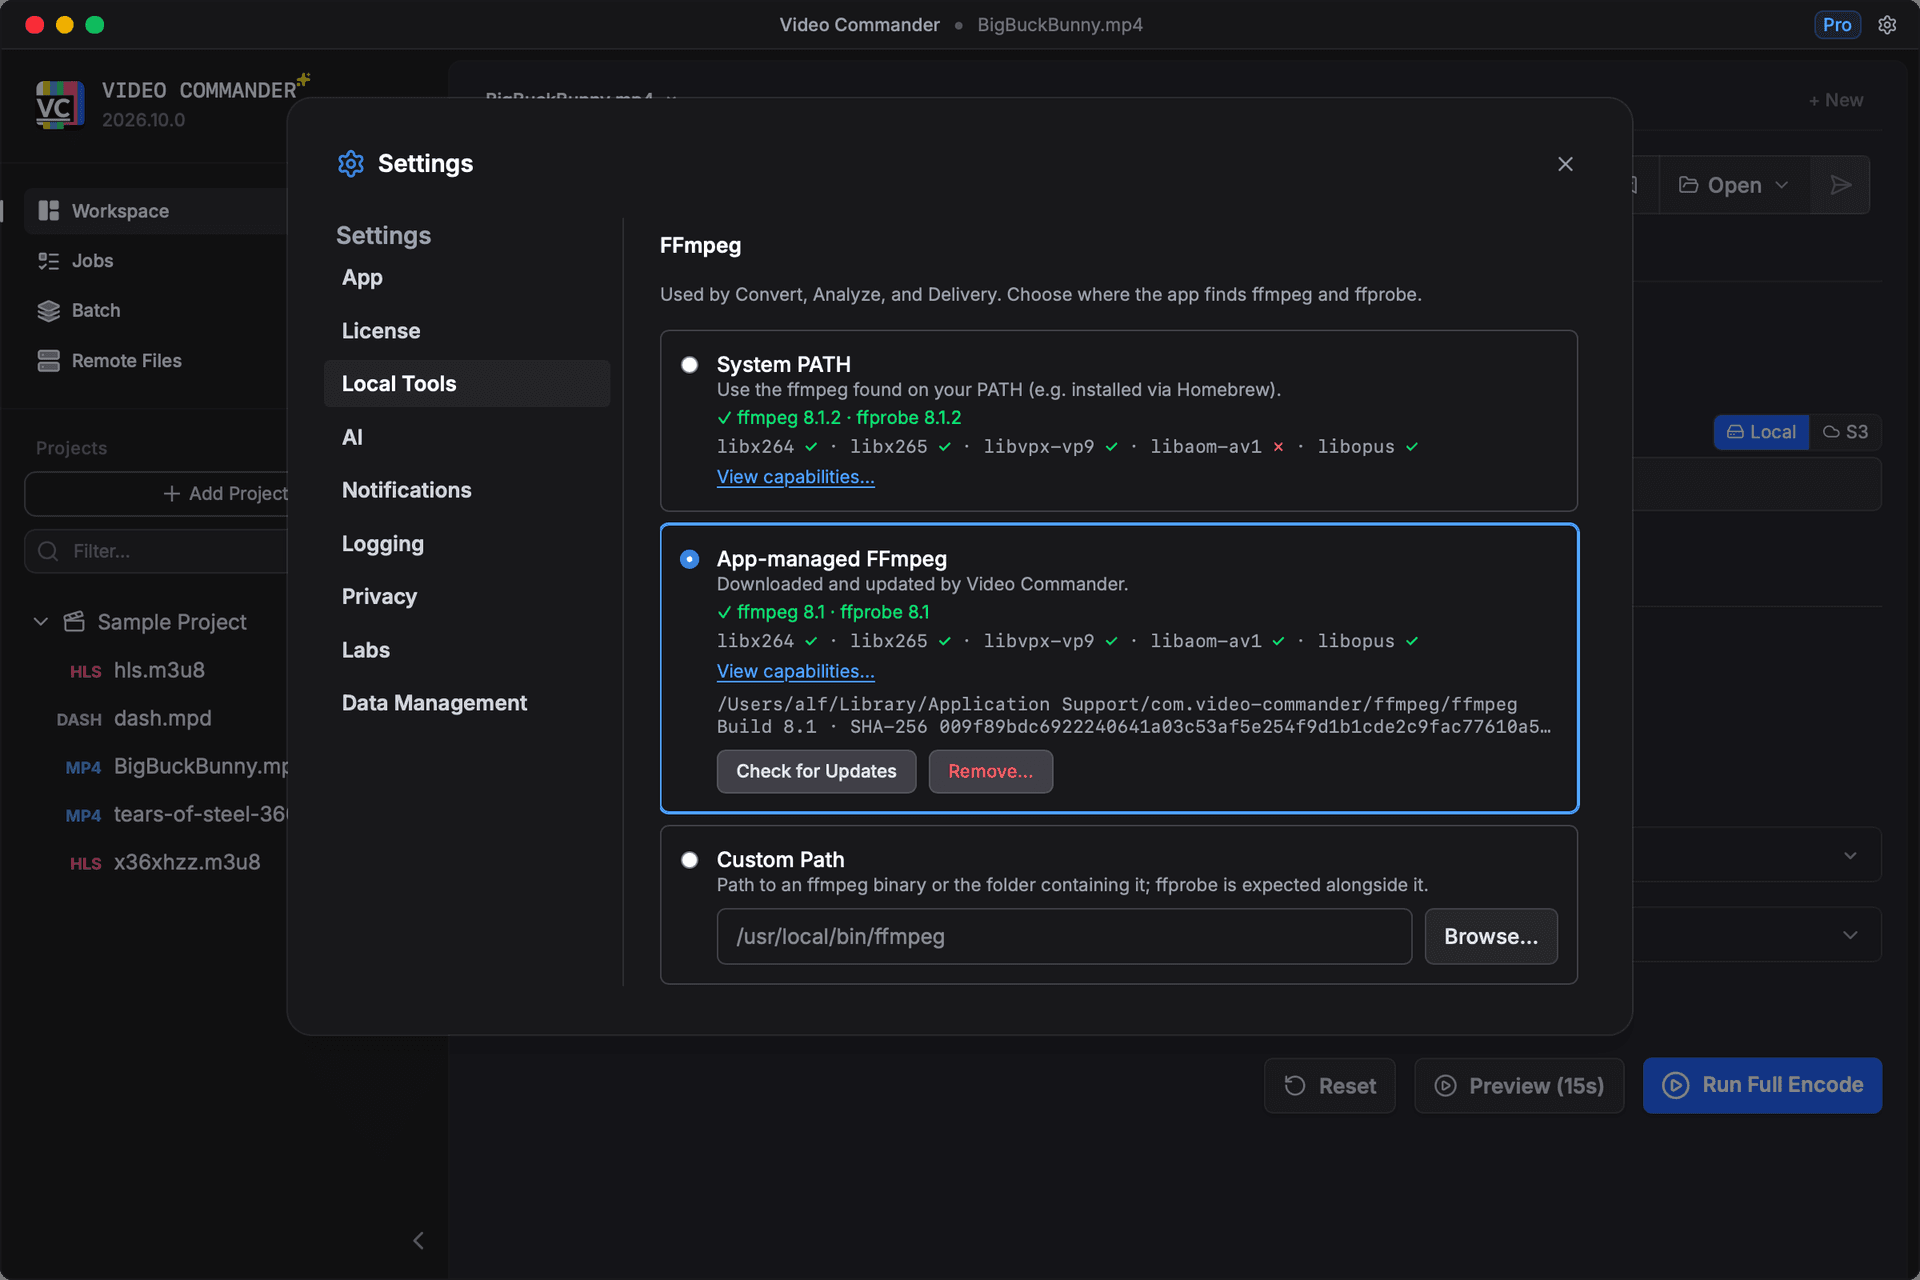
Task: Click the gear icon in the Settings dialog header
Action: (351, 164)
